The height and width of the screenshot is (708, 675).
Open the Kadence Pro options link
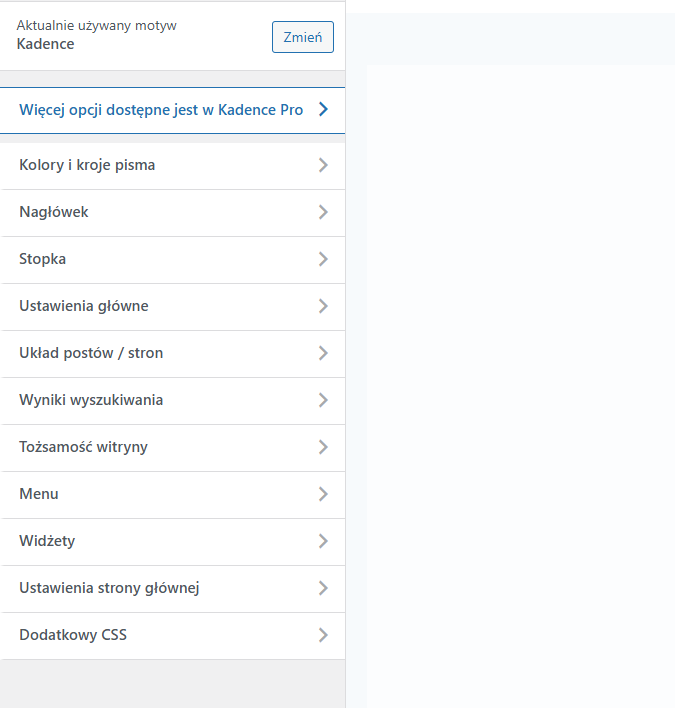pyautogui.click(x=161, y=110)
